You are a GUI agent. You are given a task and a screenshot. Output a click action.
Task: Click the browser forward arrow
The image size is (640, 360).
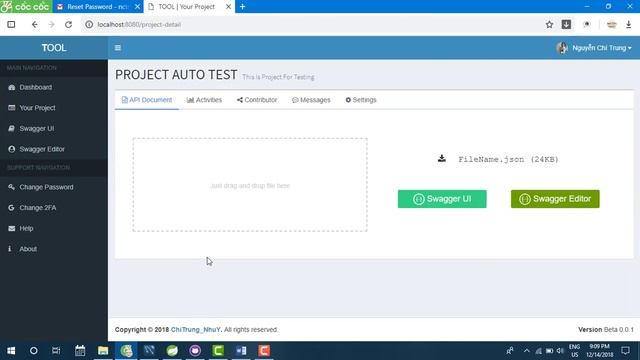point(51,24)
